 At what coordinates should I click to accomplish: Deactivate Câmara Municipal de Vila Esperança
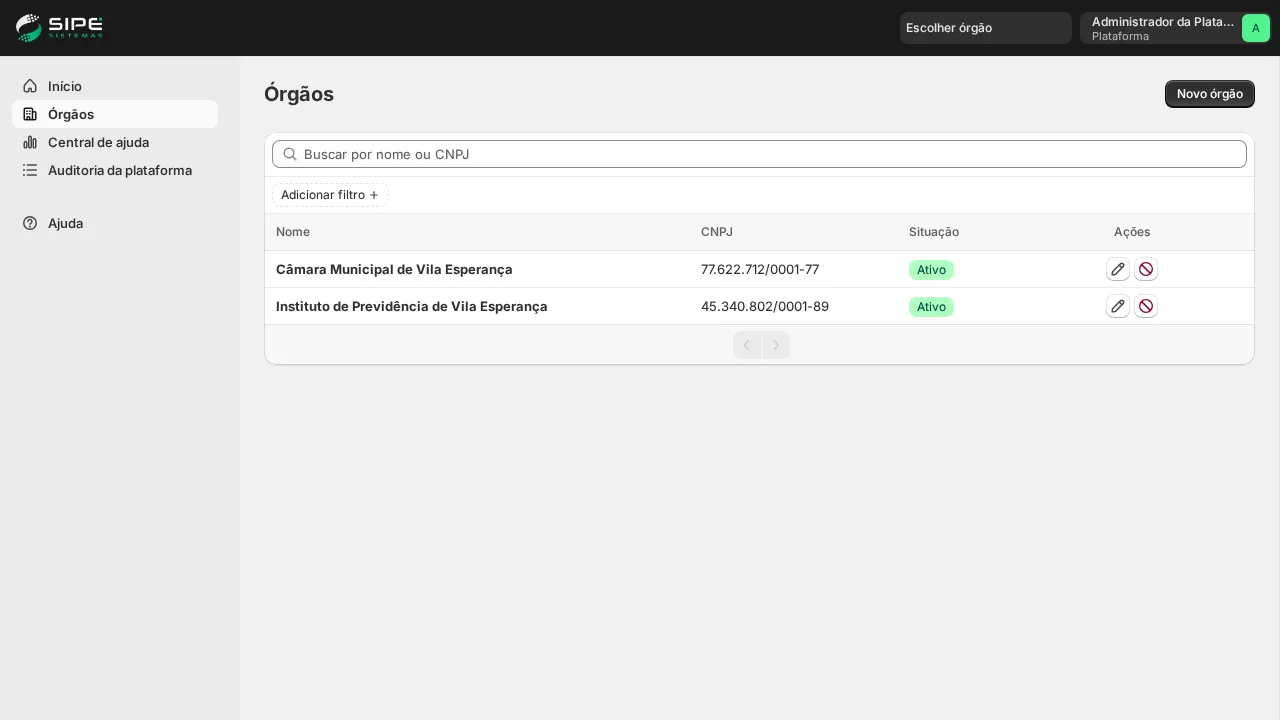(1146, 269)
